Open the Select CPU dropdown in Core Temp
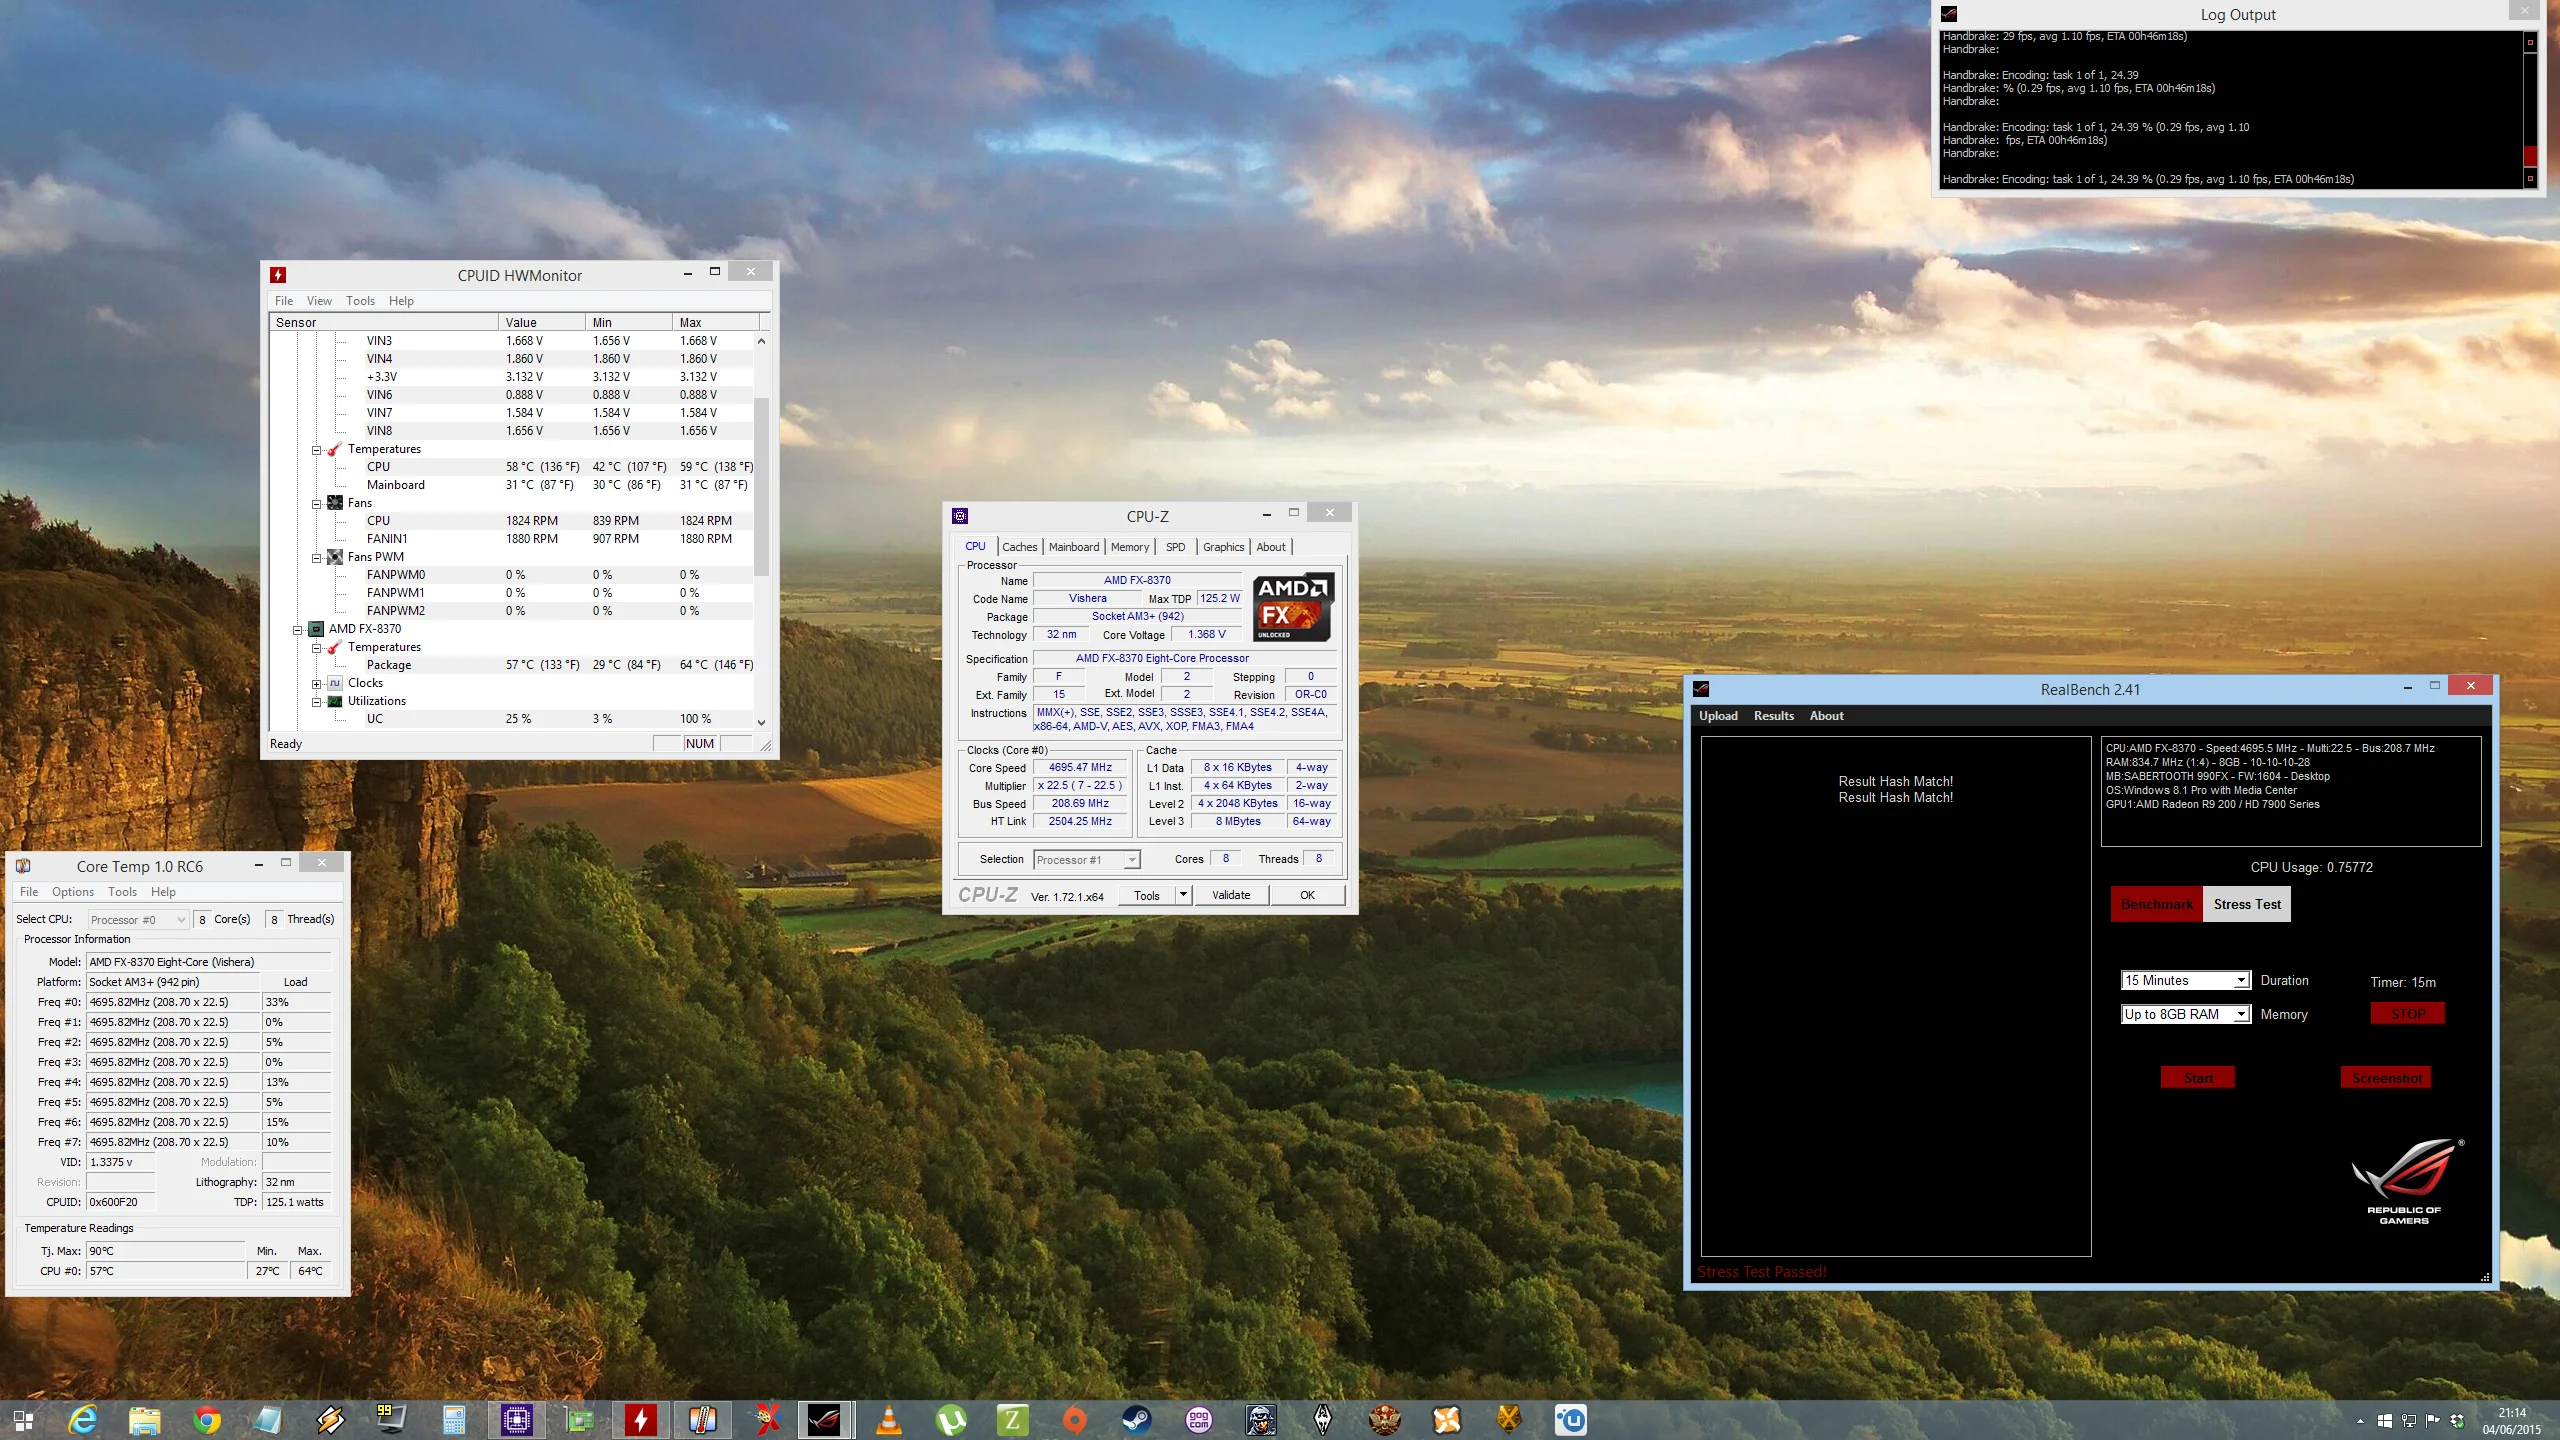2560x1440 pixels. pos(138,919)
